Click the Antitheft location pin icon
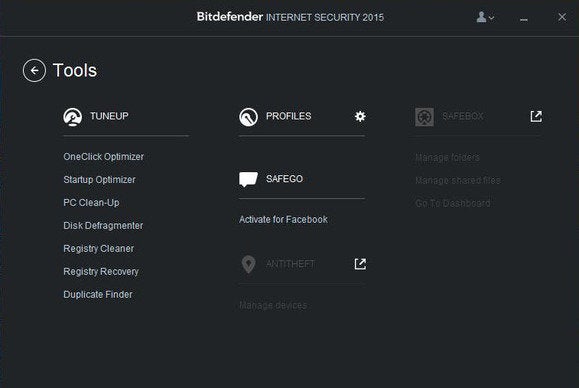Image resolution: width=579 pixels, height=388 pixels. (x=249, y=264)
